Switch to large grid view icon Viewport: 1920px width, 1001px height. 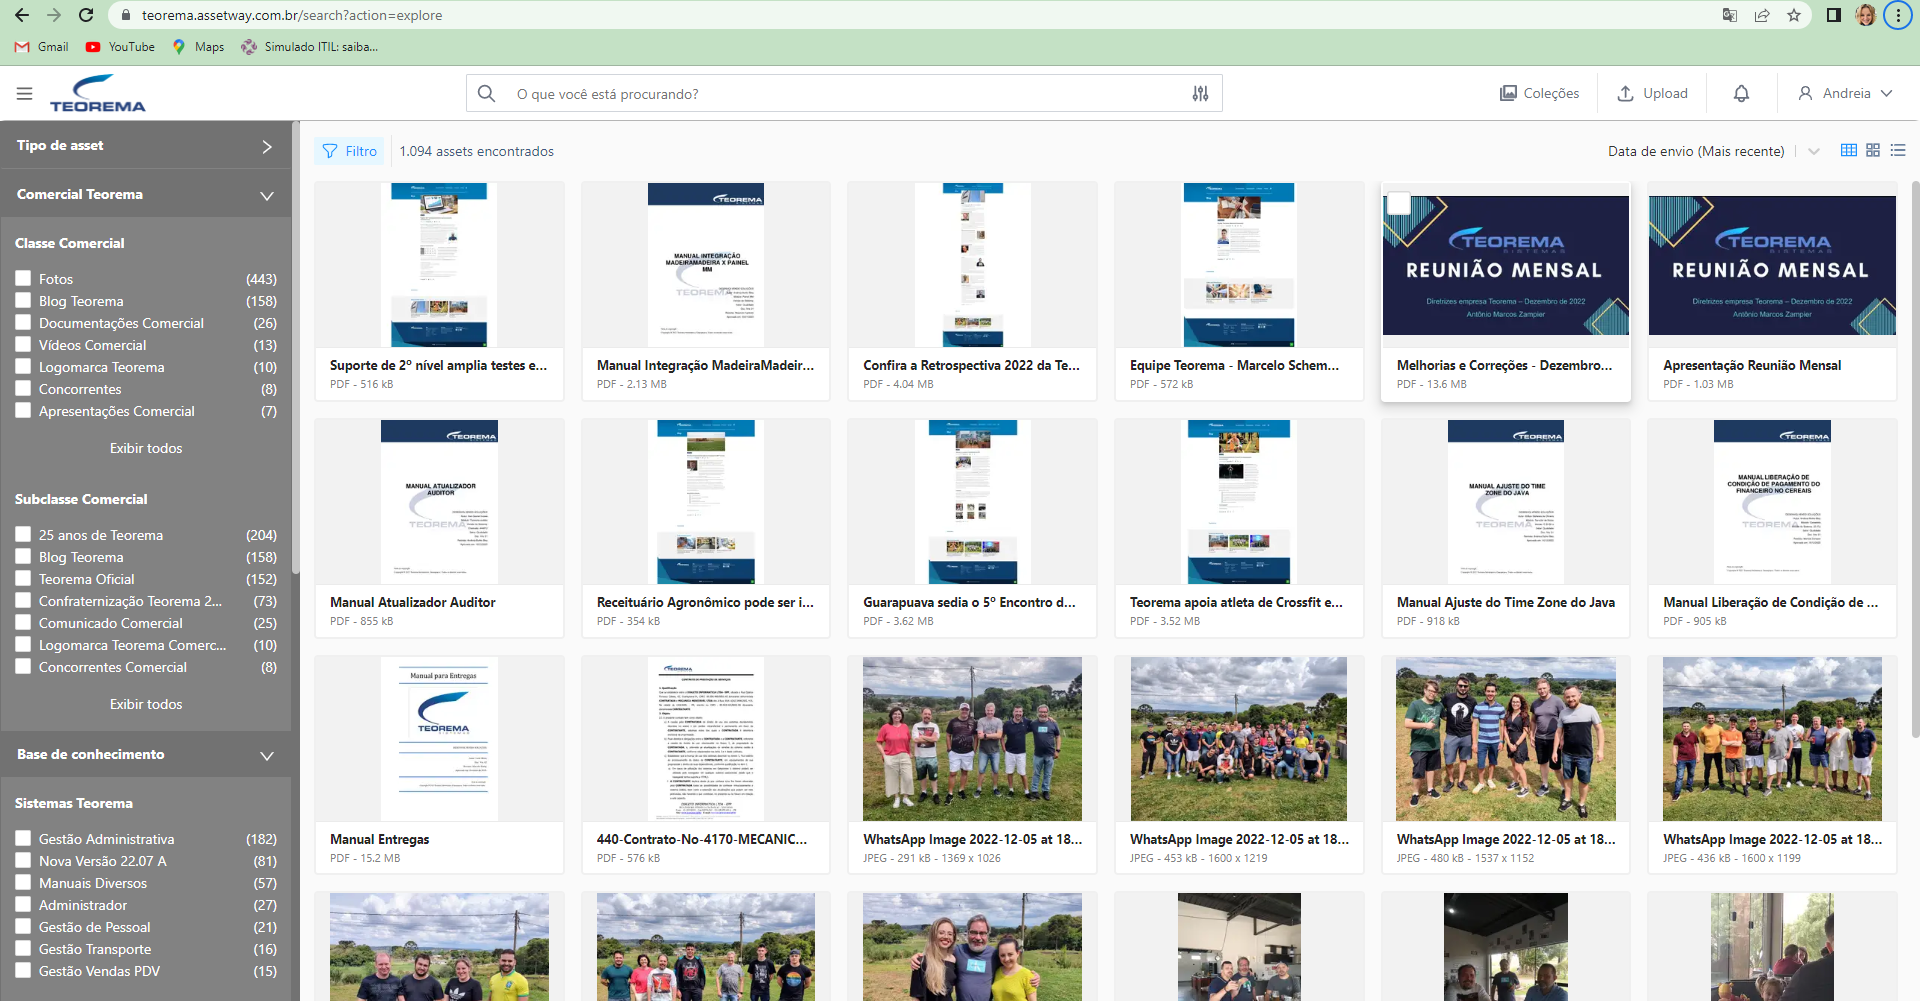1873,150
